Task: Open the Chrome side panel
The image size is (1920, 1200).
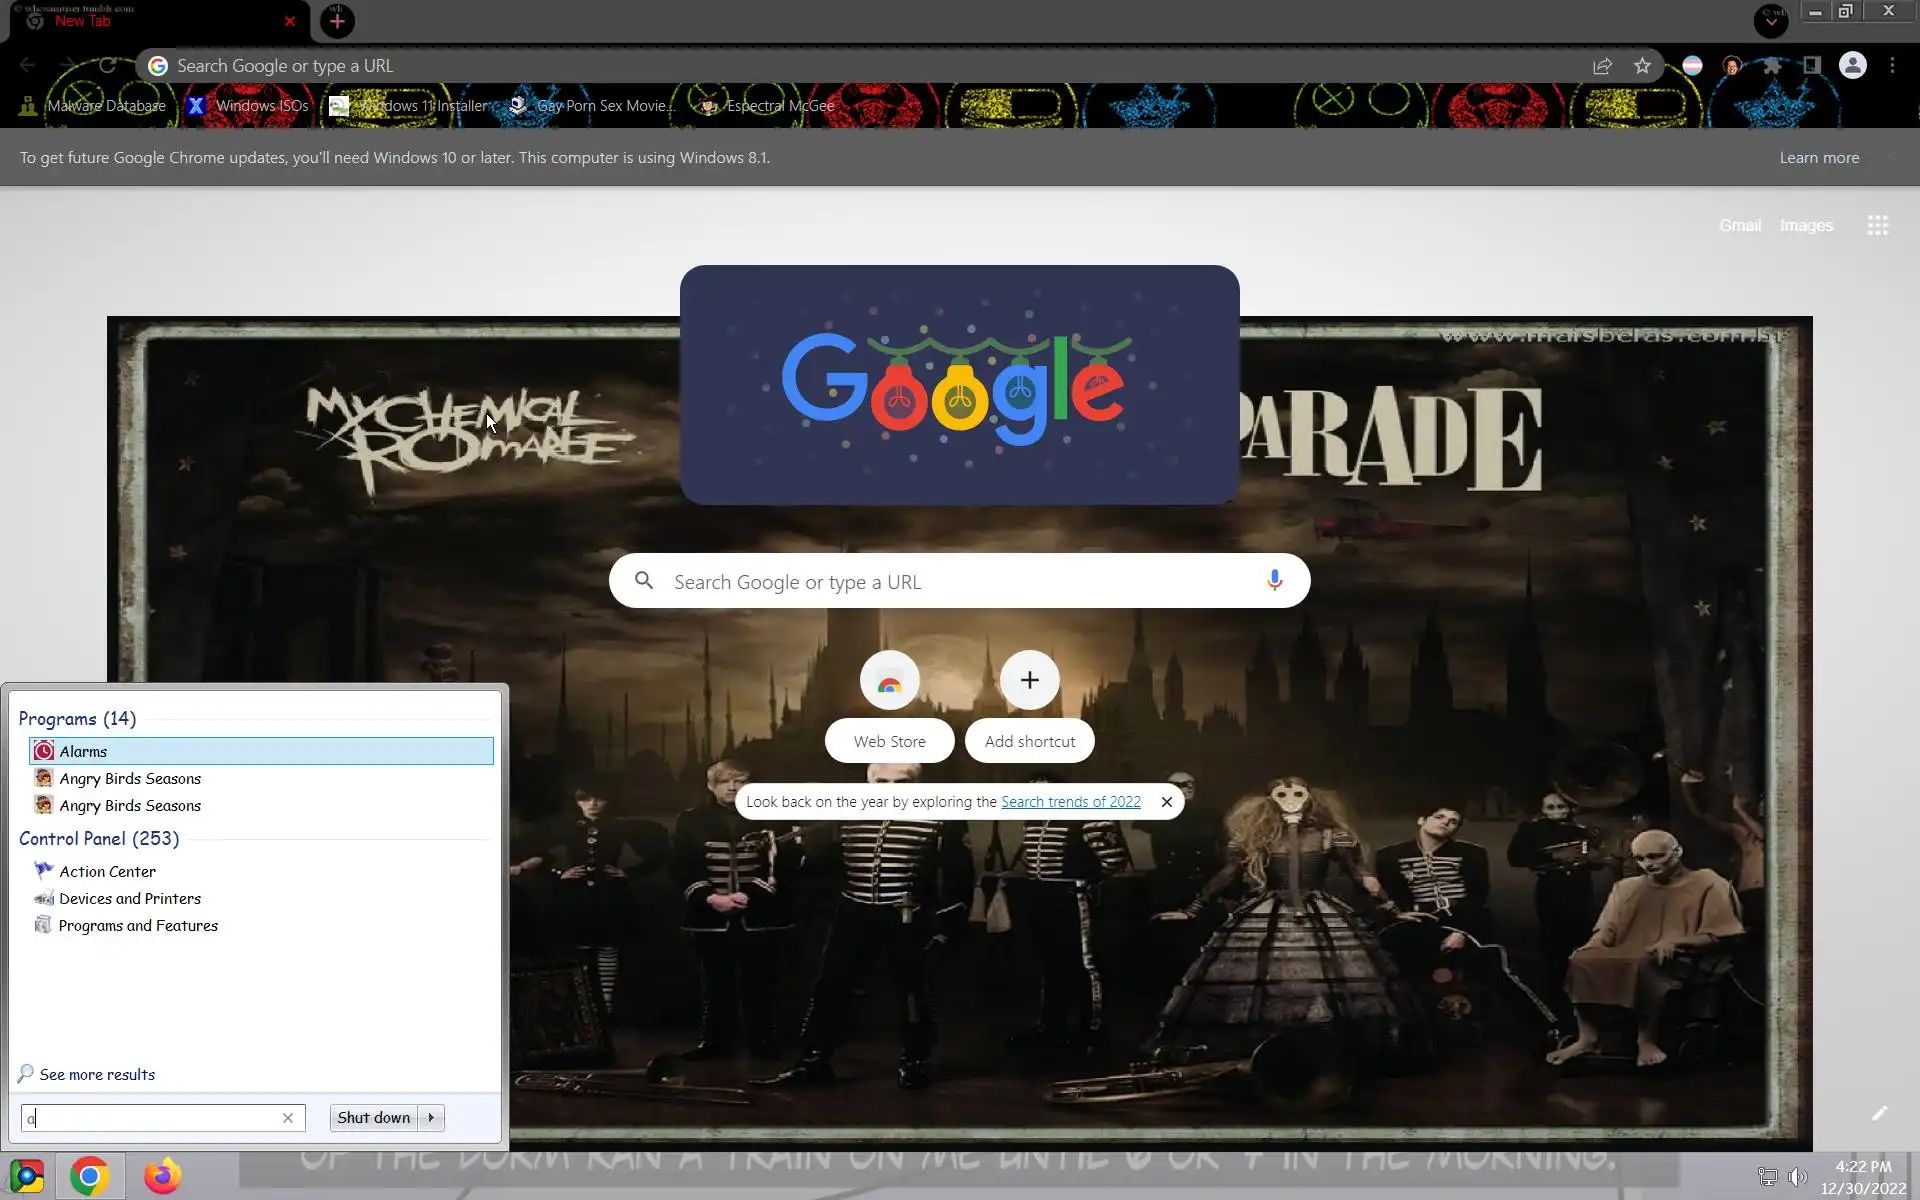Action: pos(1812,66)
